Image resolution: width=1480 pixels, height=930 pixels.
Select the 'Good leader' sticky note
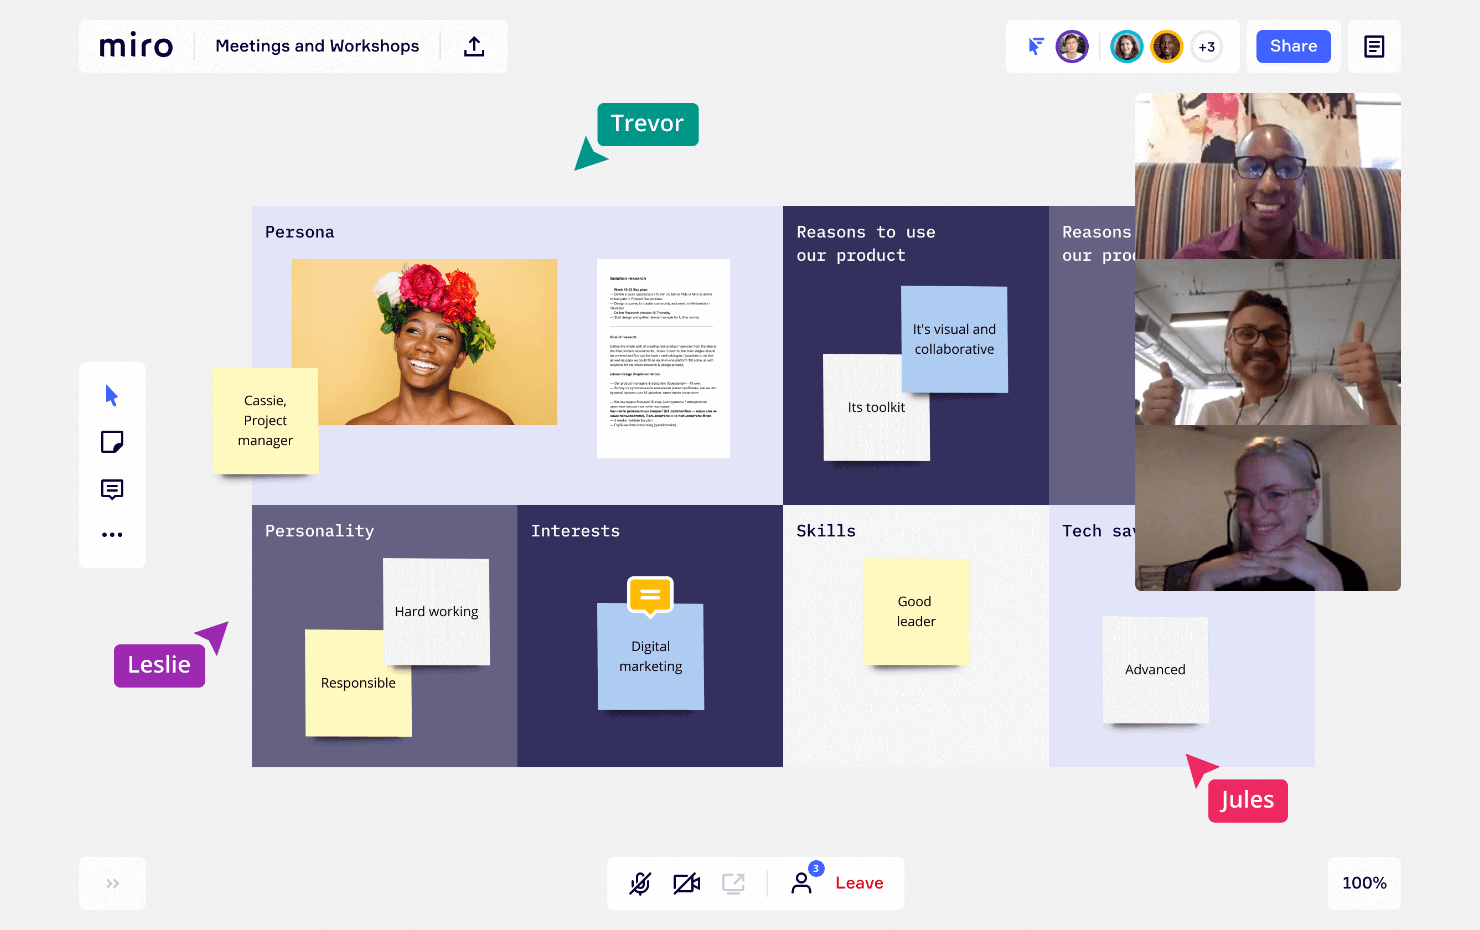[x=916, y=612]
